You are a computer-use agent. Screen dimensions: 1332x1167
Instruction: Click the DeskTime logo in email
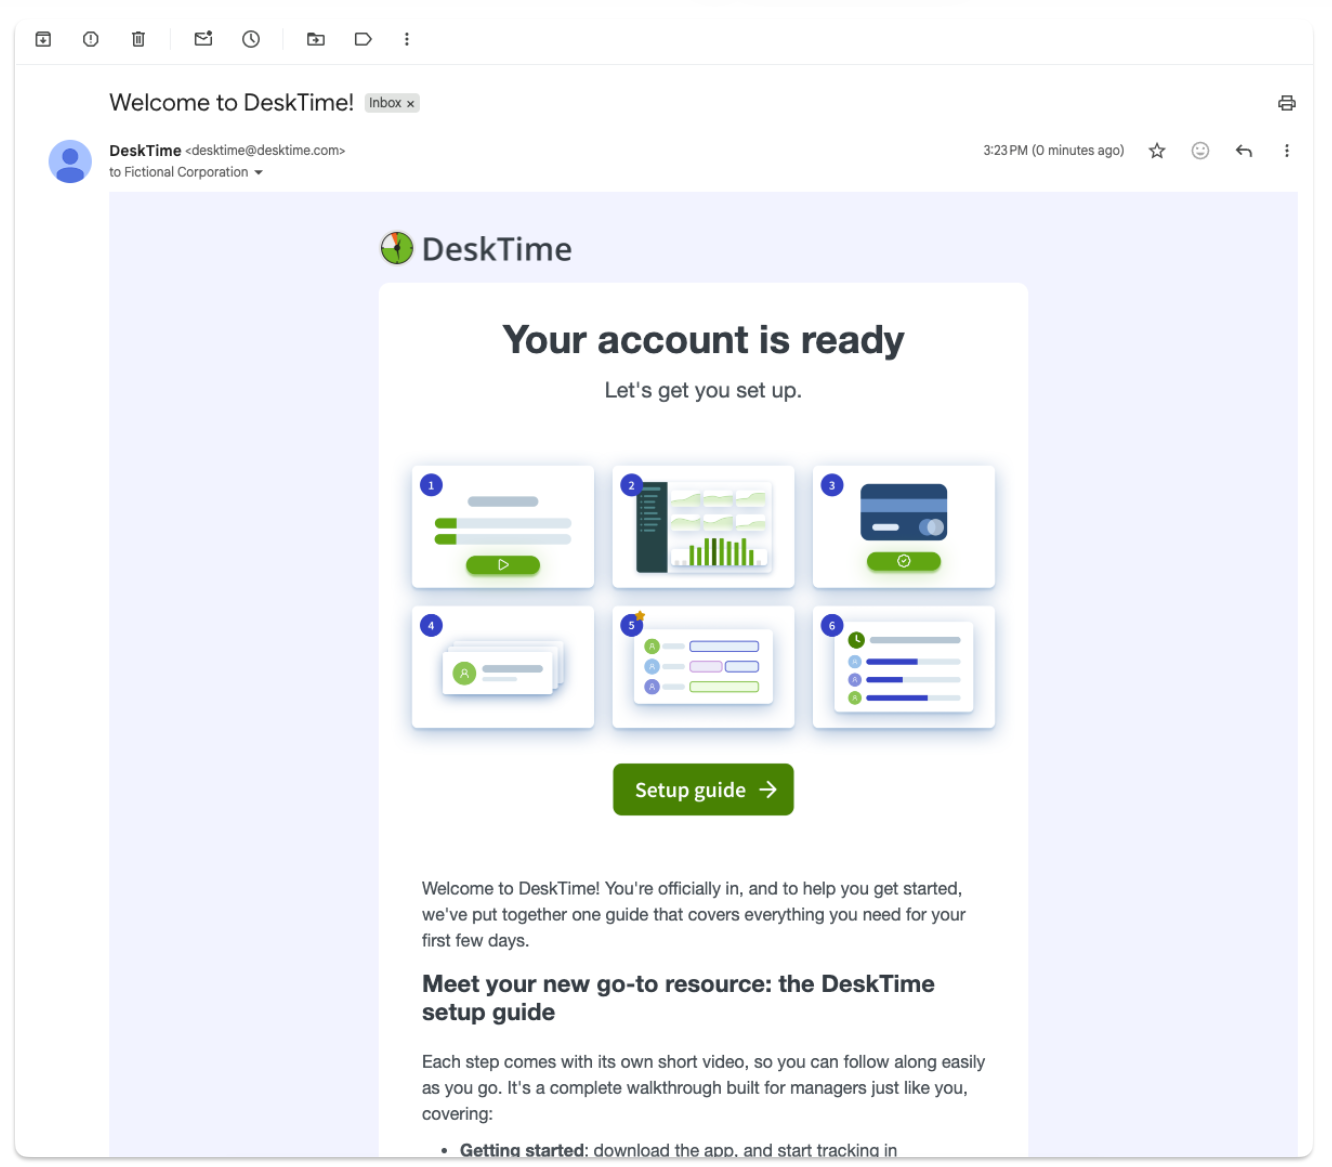pos(476,248)
